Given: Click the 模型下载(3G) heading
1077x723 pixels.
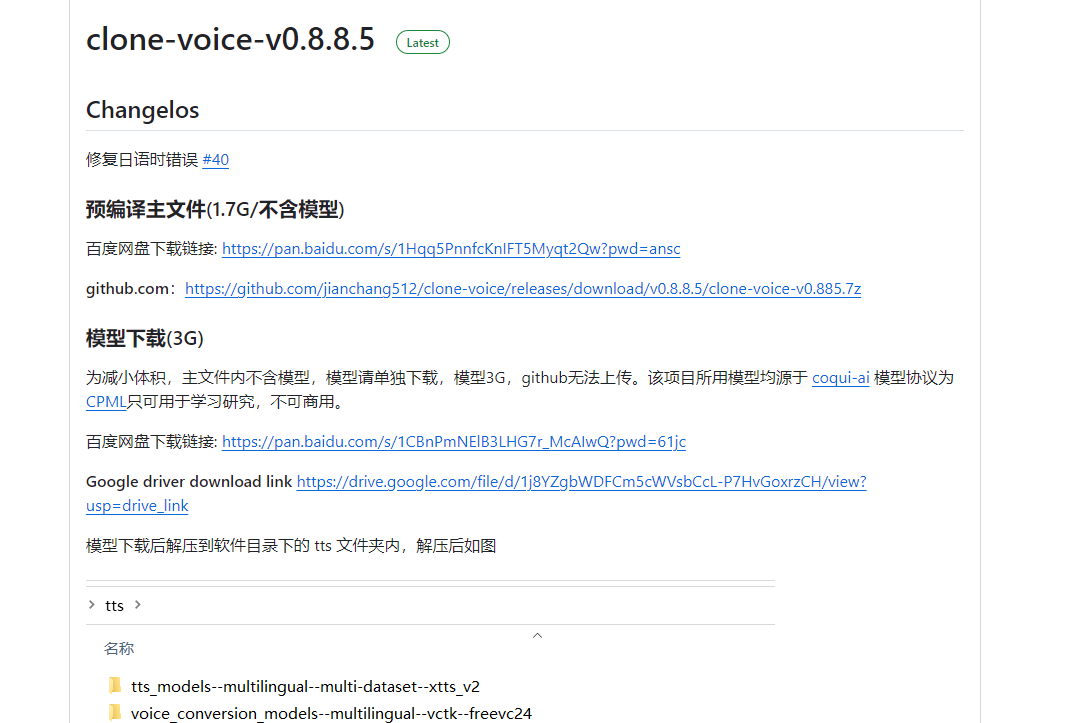Looking at the screenshot, I should (x=145, y=338).
